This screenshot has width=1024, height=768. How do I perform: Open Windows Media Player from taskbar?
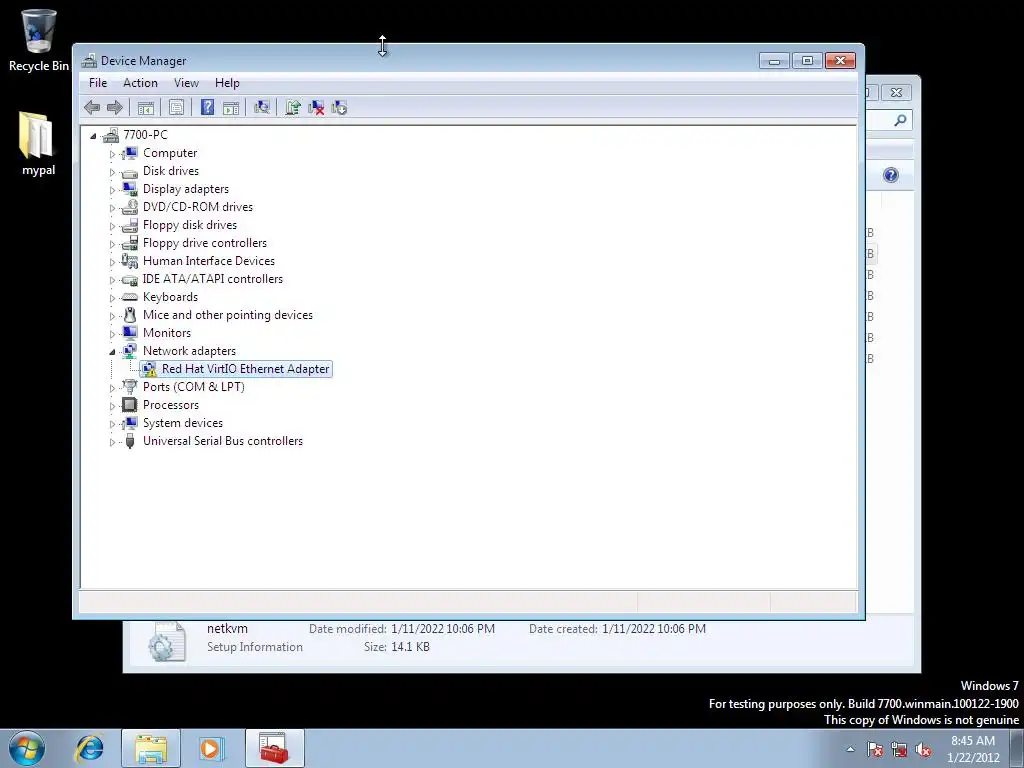tap(211, 748)
